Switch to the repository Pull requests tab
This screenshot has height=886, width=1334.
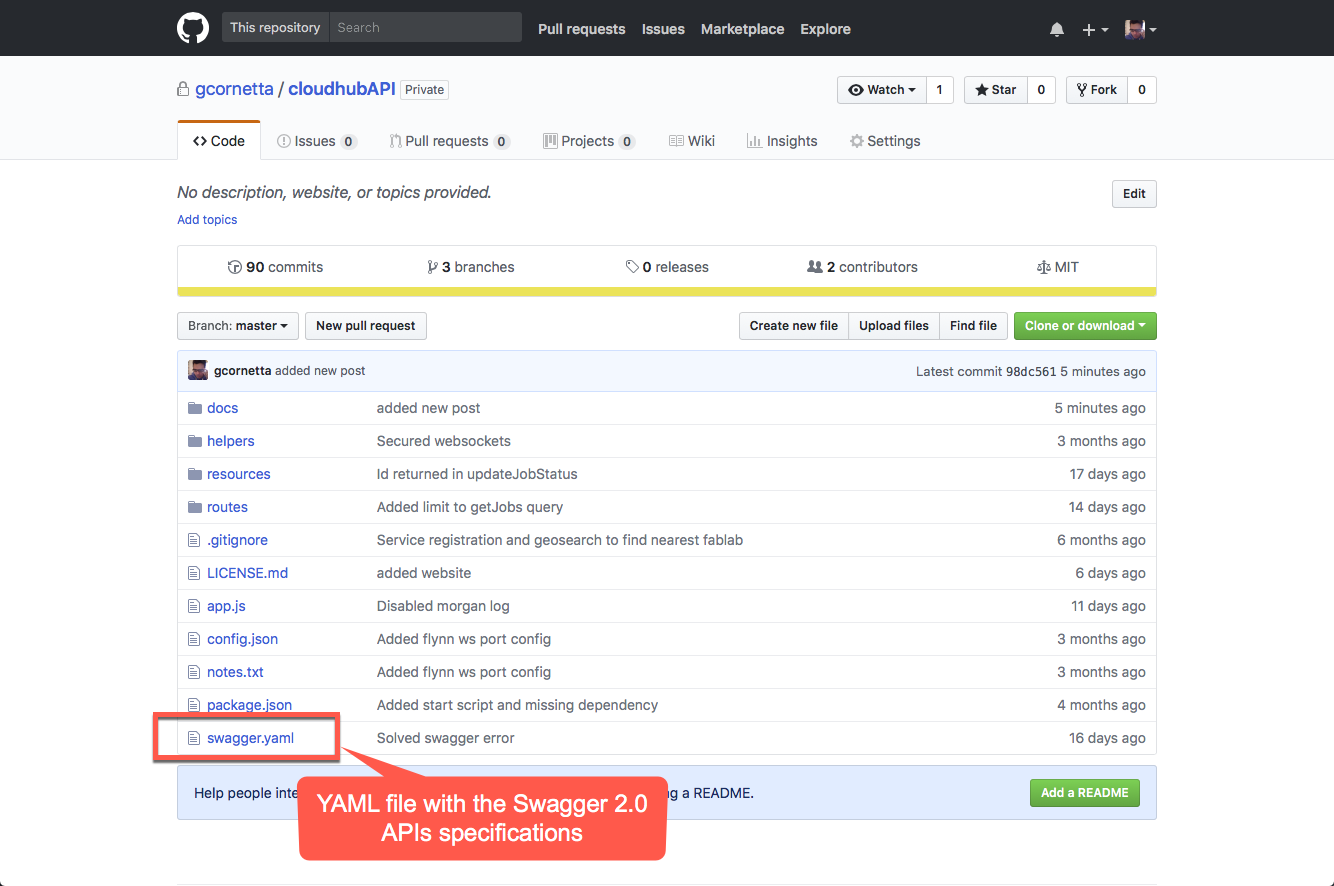[449, 141]
